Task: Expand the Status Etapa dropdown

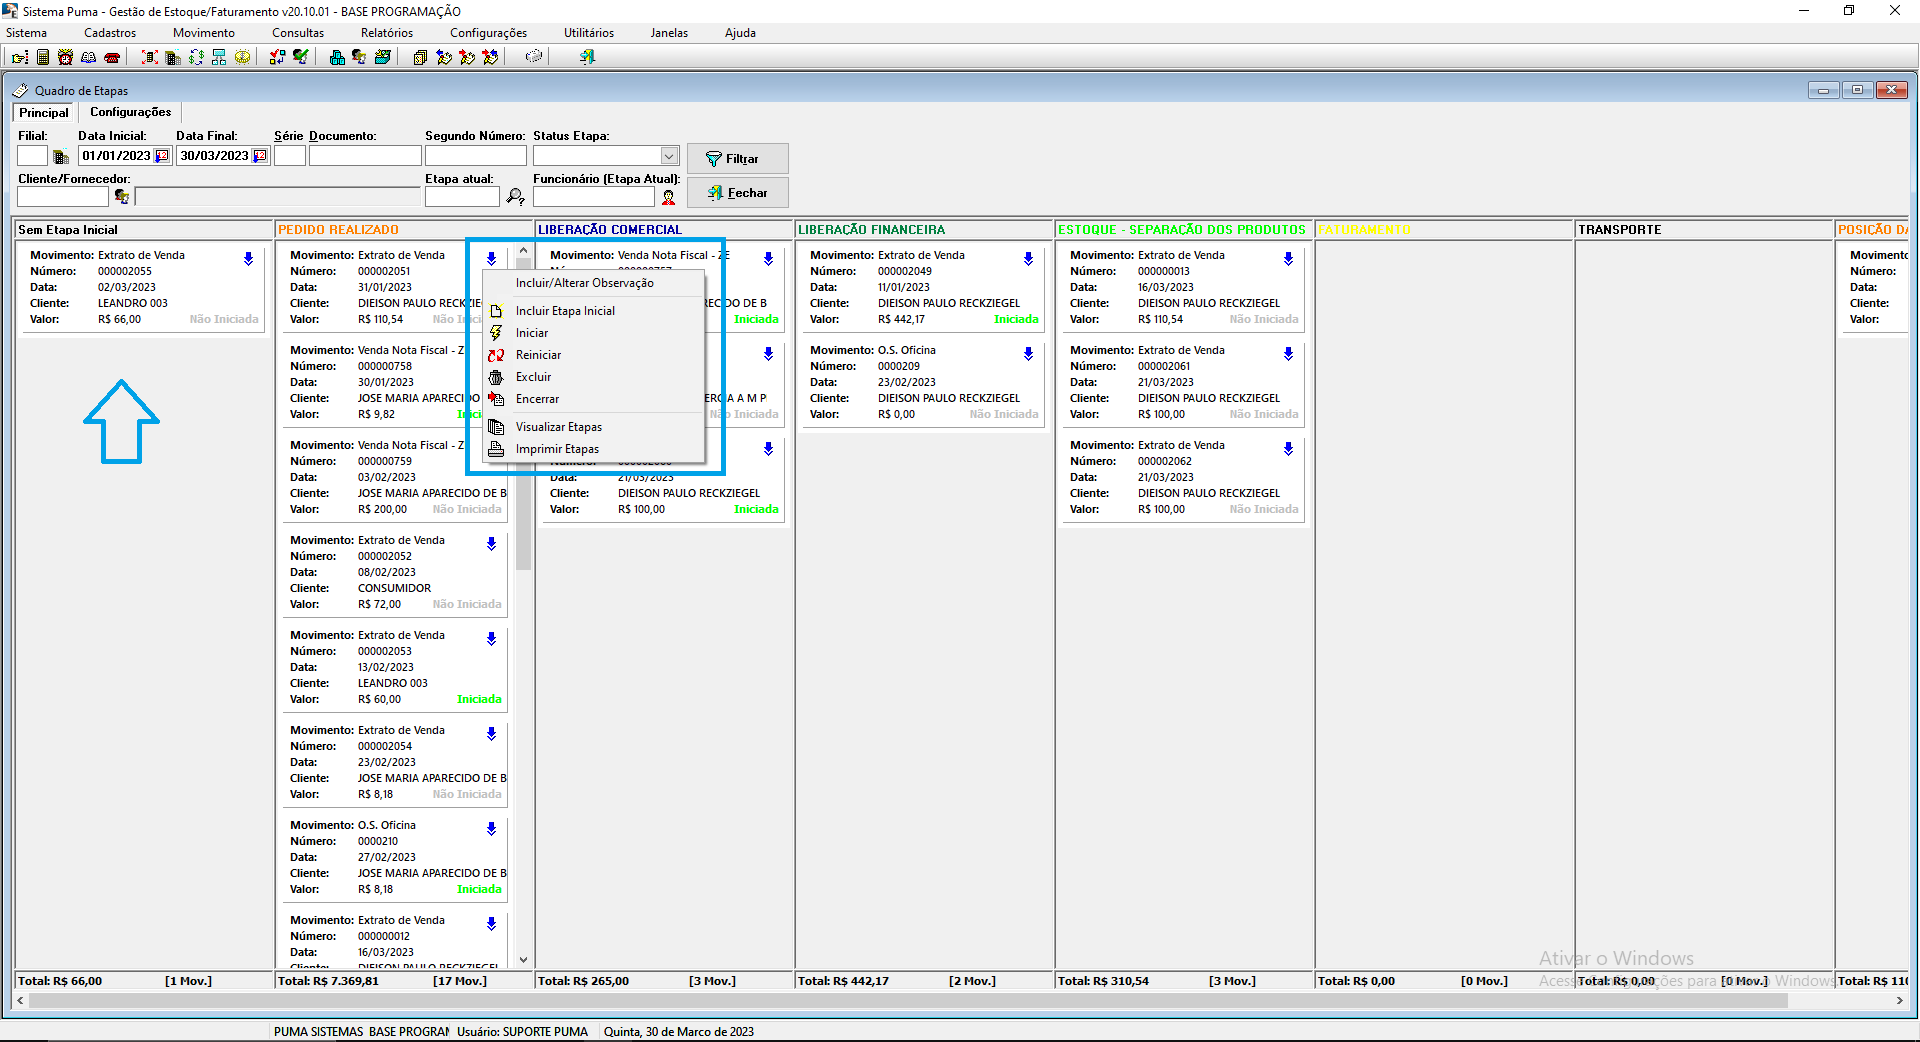Action: (669, 156)
